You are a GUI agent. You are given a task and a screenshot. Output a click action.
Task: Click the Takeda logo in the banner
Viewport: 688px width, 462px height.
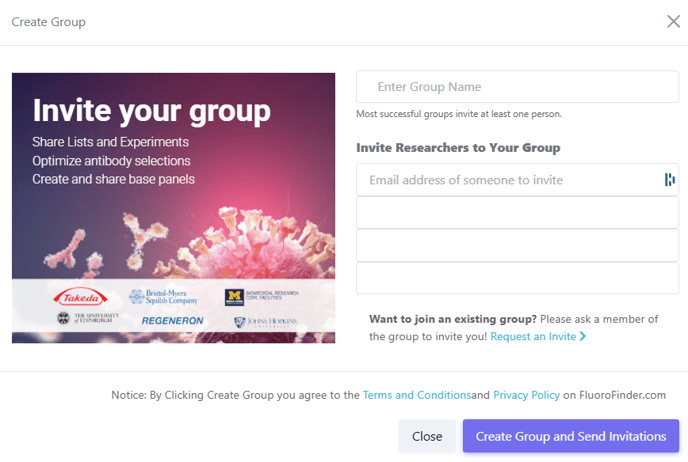[x=80, y=298]
